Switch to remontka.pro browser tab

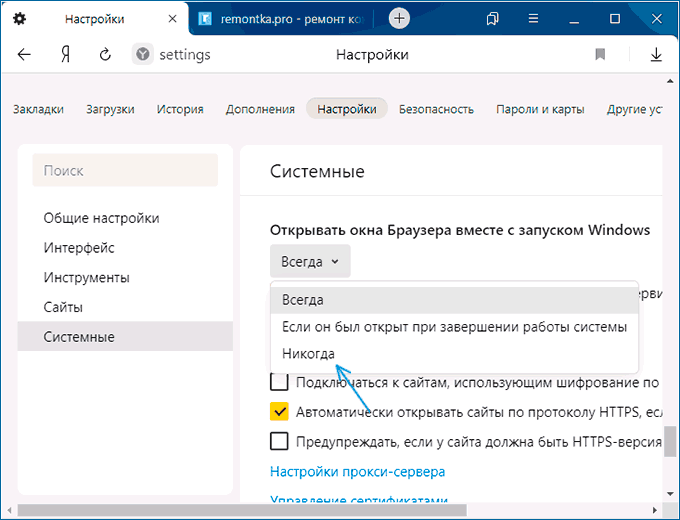pos(281,19)
